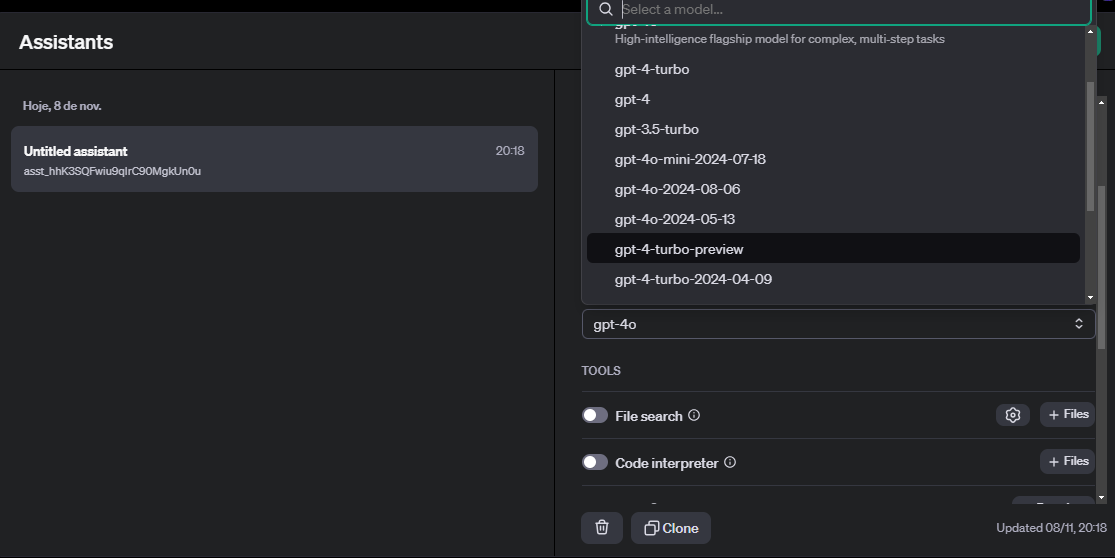Open File search settings gear
Image resolution: width=1115 pixels, height=558 pixels.
pos(1012,415)
